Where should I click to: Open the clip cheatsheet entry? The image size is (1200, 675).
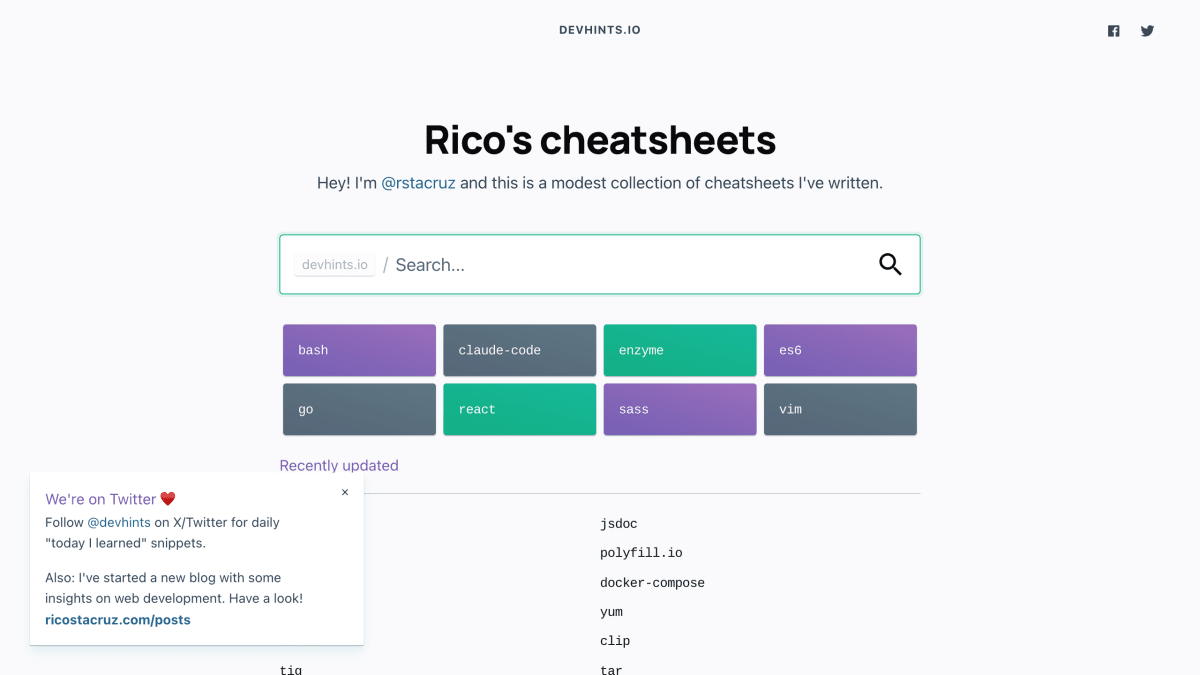click(615, 641)
